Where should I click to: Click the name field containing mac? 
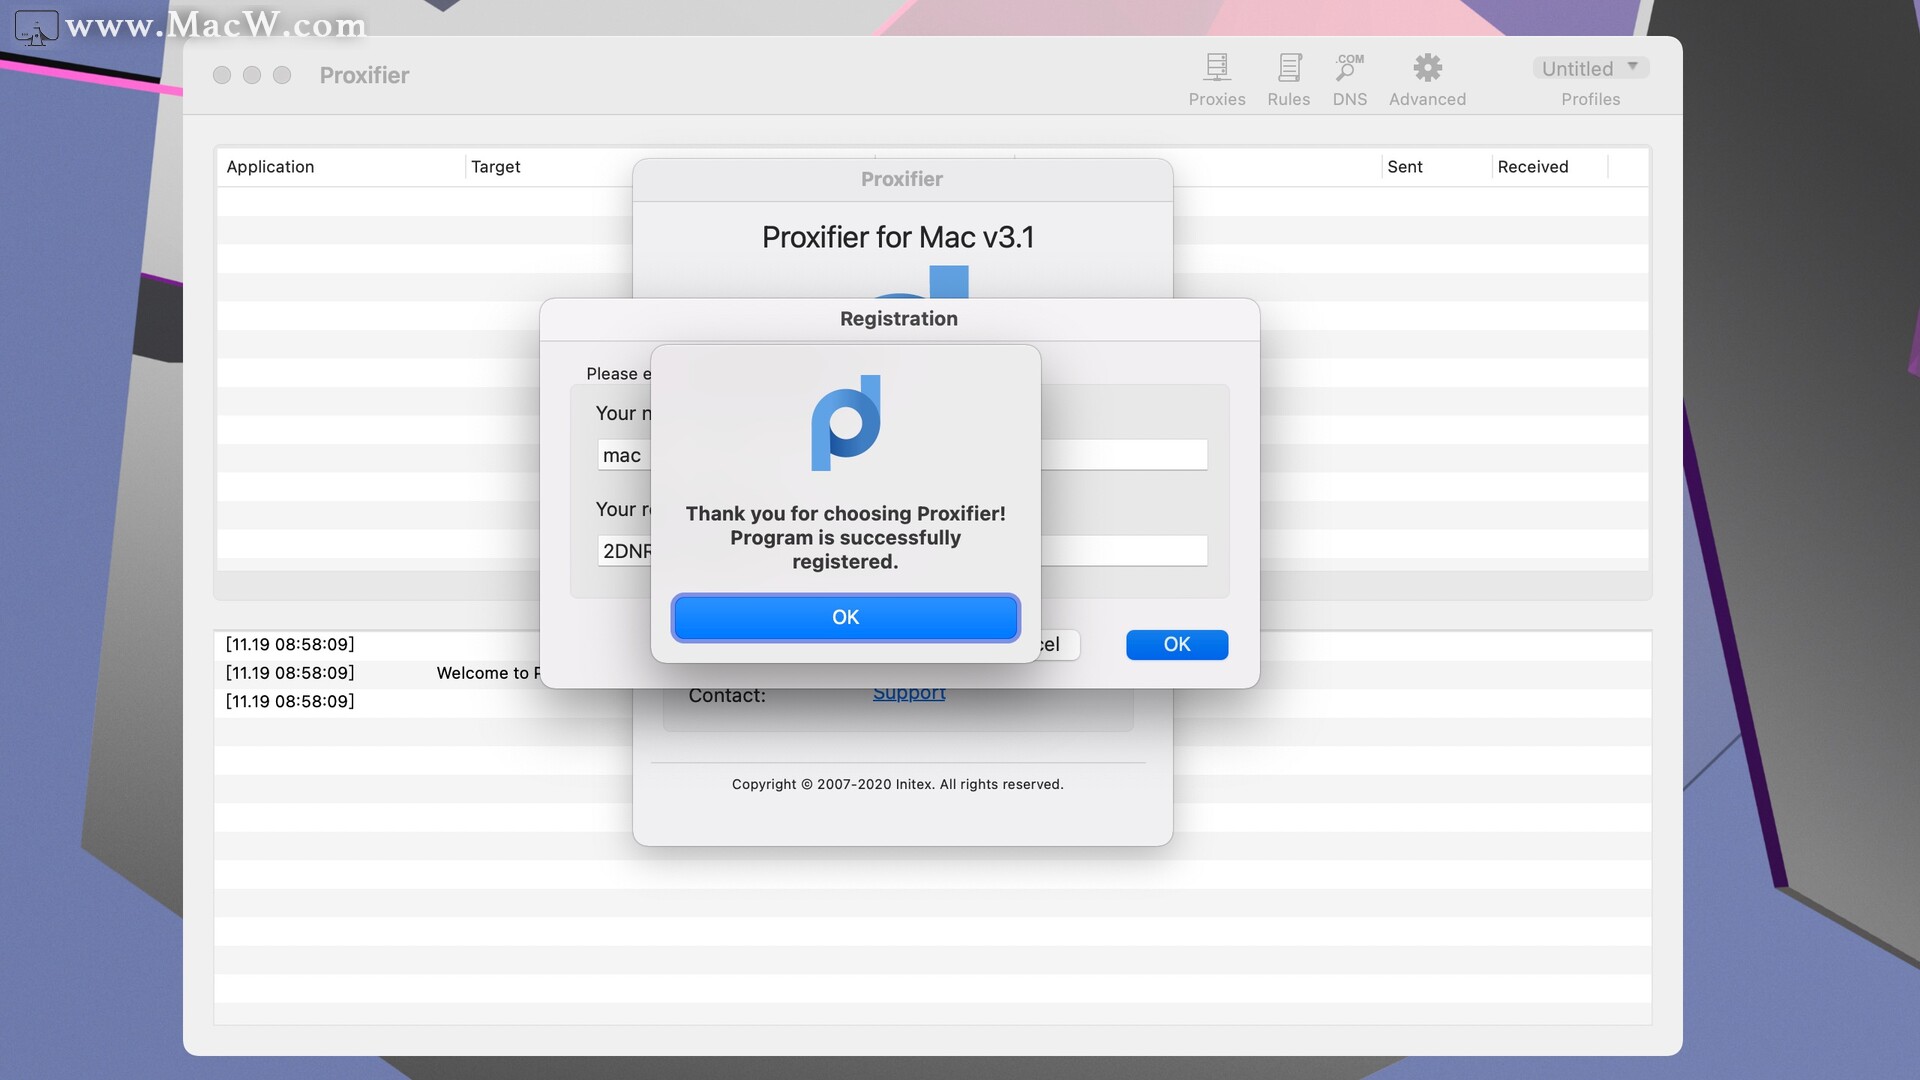(x=622, y=455)
